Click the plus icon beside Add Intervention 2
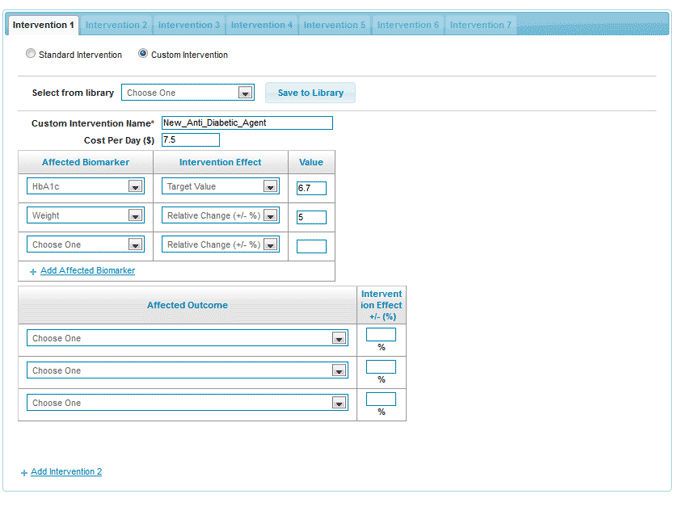The height and width of the screenshot is (530, 675). [24, 473]
